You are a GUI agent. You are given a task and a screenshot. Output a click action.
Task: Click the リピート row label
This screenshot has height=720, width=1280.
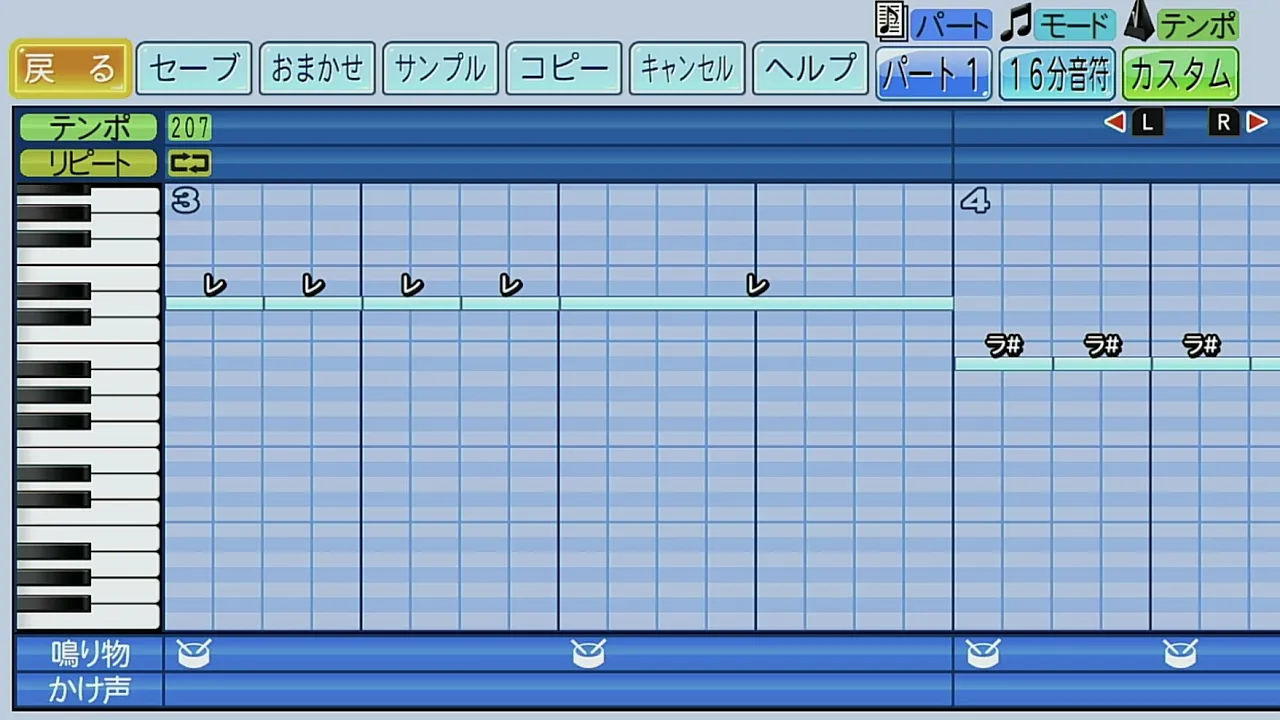point(88,163)
